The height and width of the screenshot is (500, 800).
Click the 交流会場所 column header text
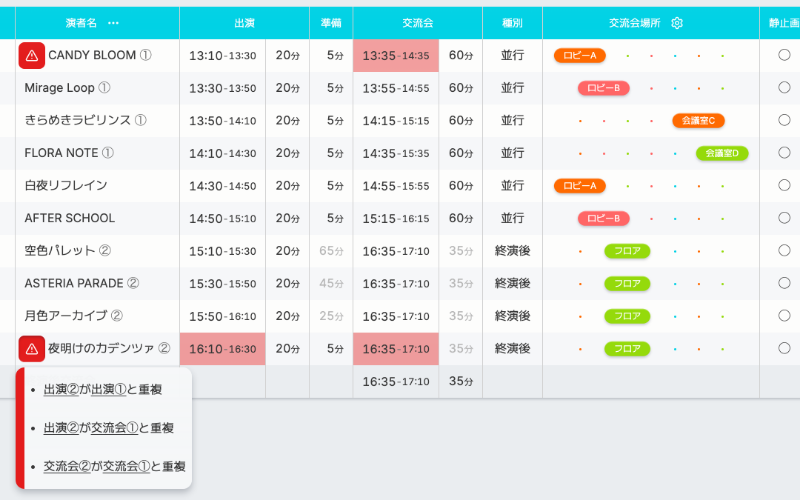635,23
